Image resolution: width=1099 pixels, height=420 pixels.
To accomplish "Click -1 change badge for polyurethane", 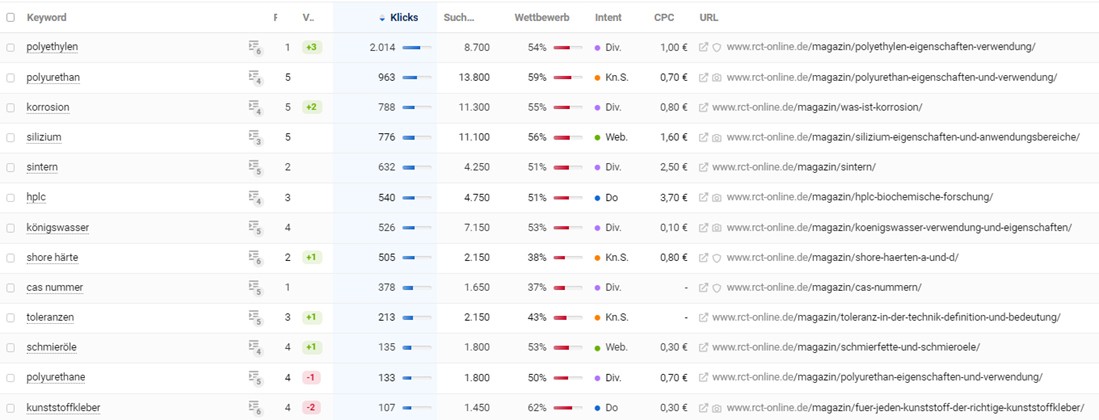I will pos(312,378).
